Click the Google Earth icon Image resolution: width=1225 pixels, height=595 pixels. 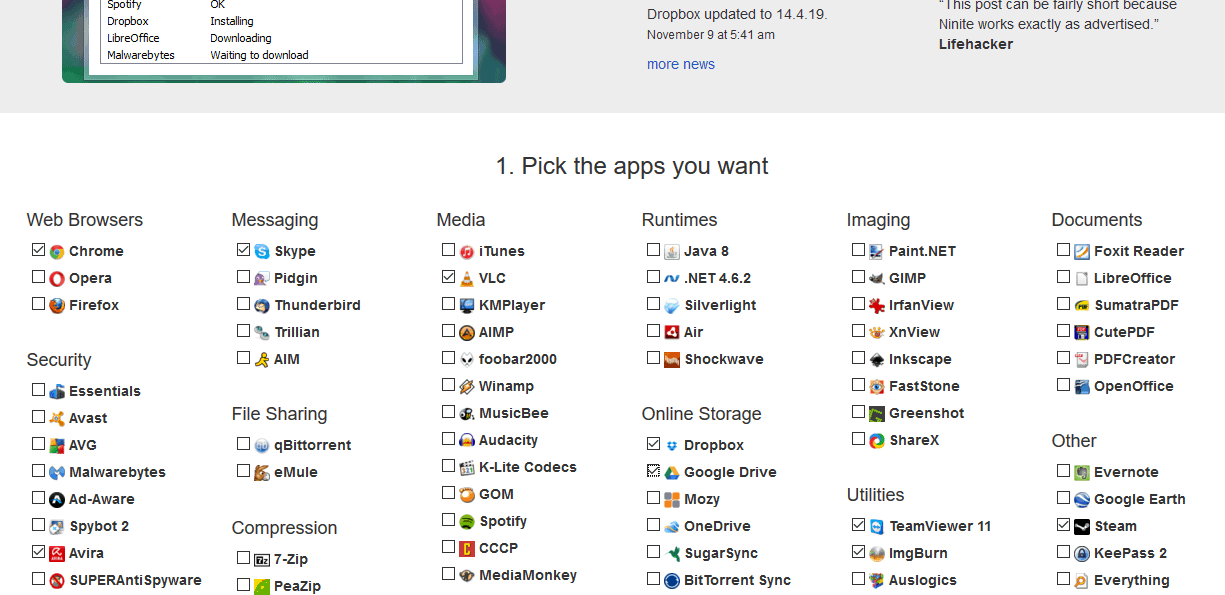coord(1082,500)
